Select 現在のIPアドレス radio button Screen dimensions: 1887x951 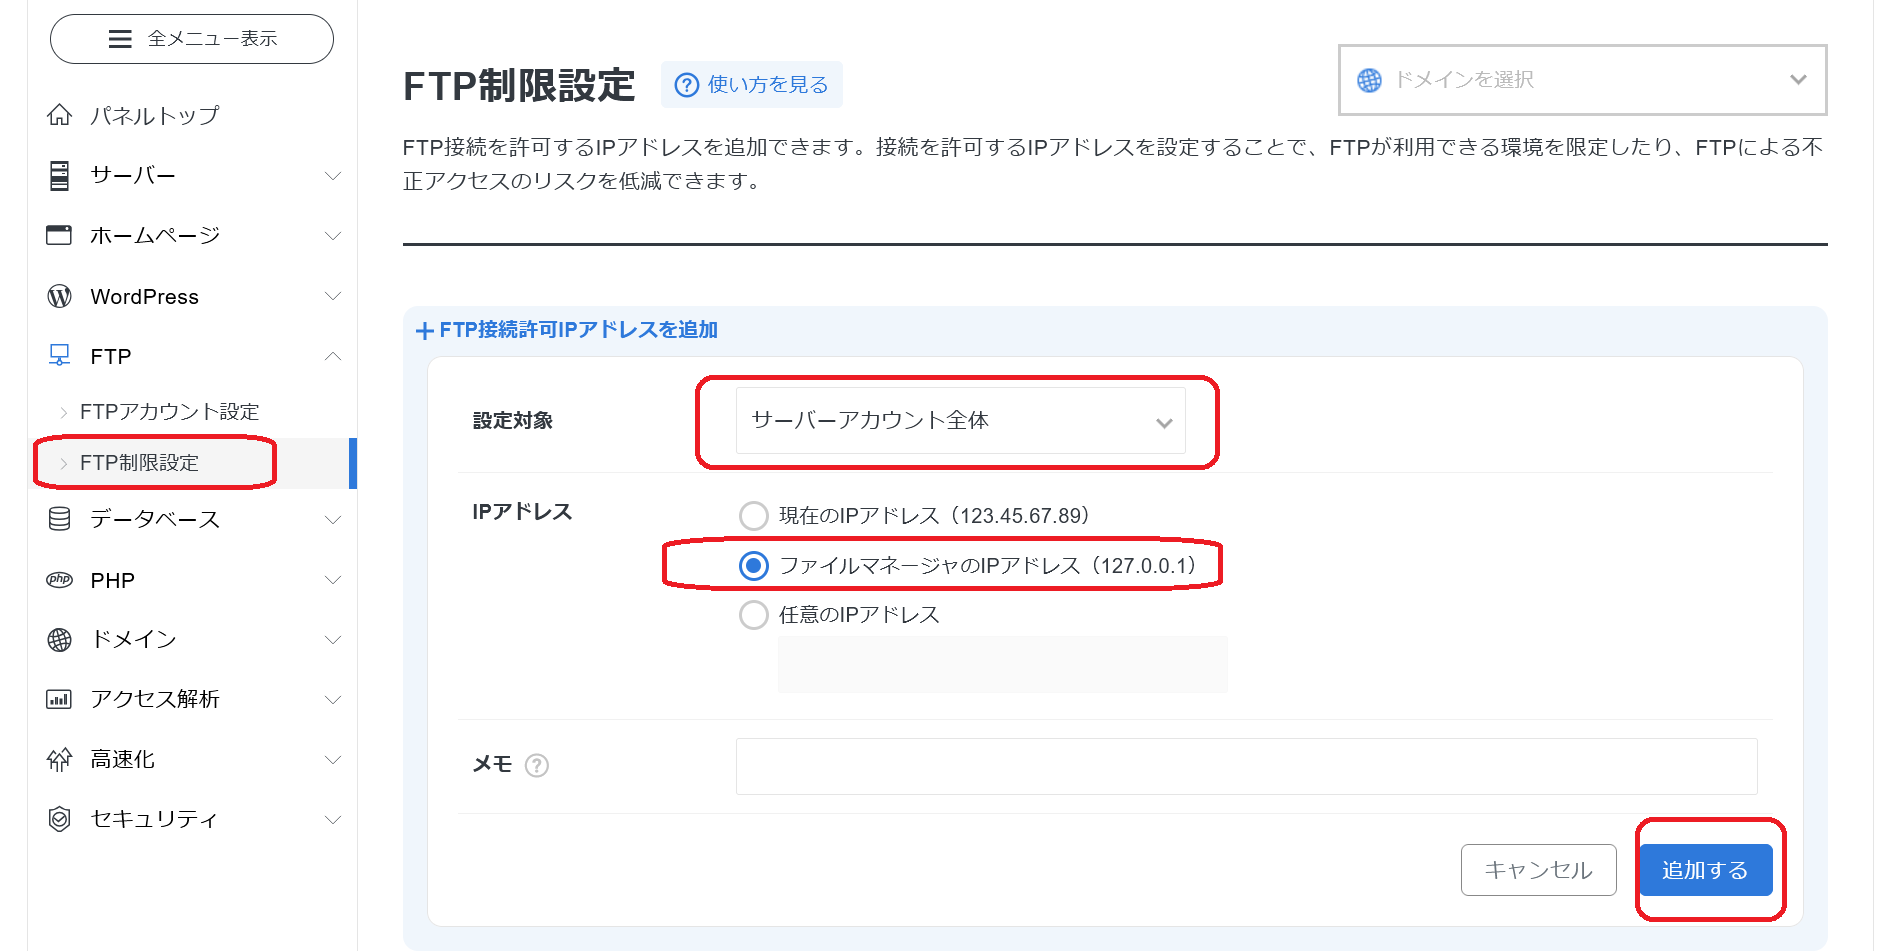[754, 516]
